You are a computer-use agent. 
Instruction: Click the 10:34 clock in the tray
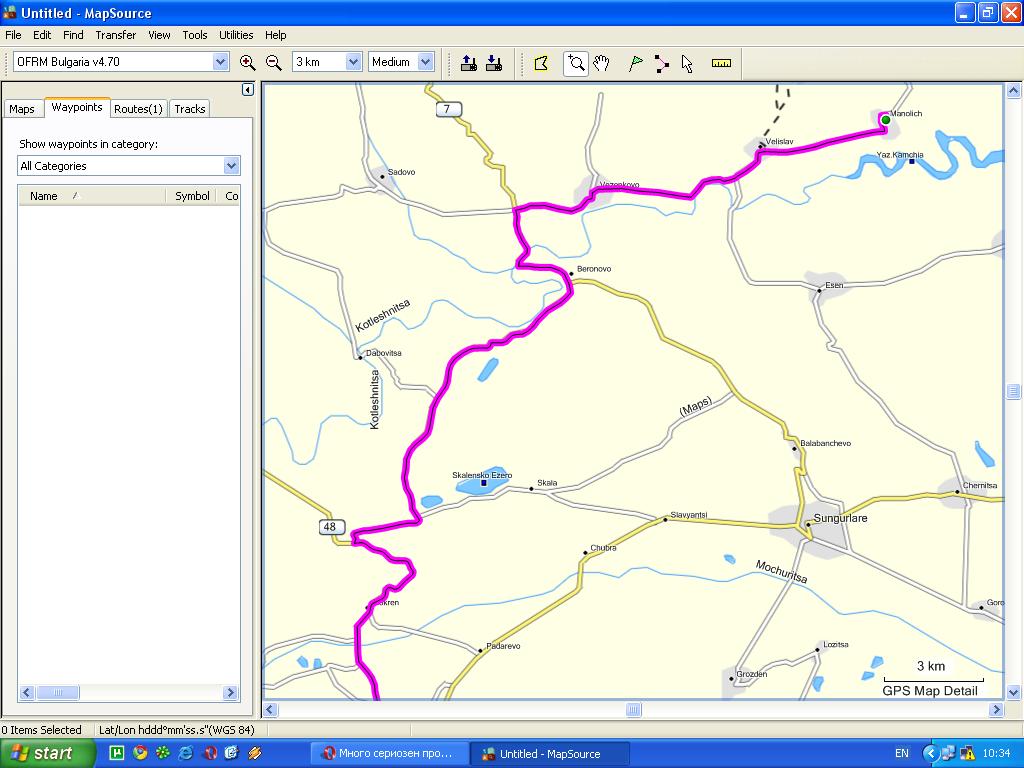997,754
